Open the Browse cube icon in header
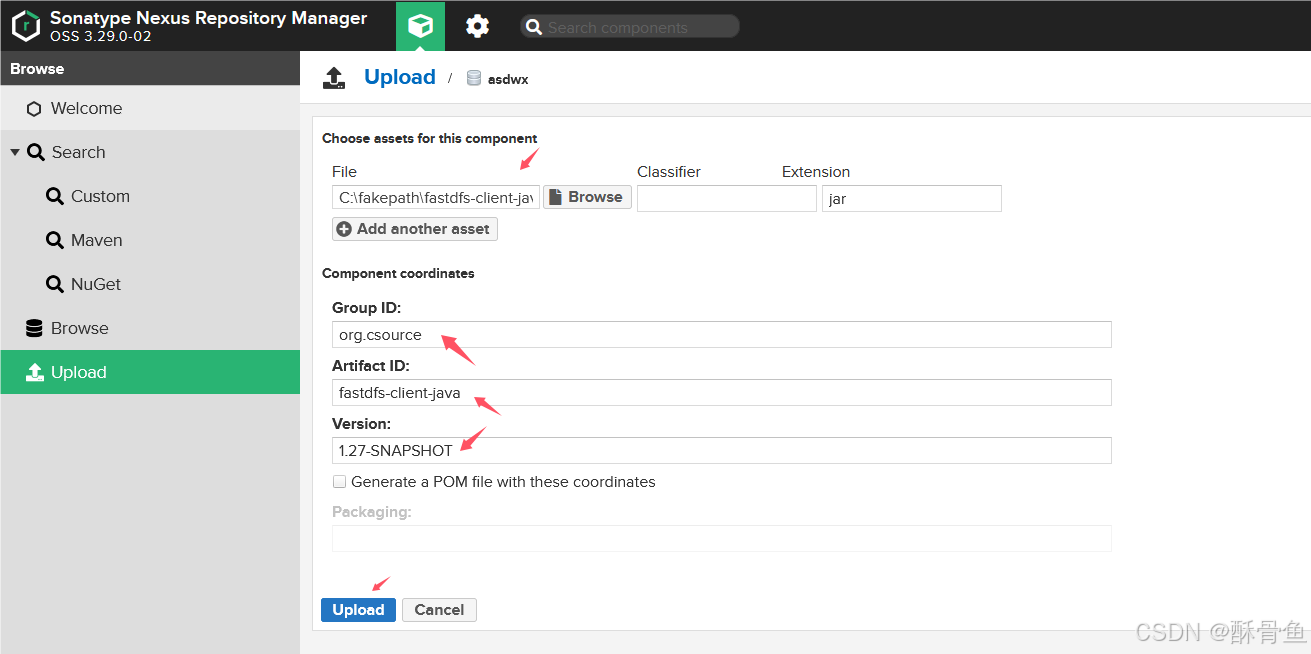Screen dimensions: 1311x654 [421, 26]
